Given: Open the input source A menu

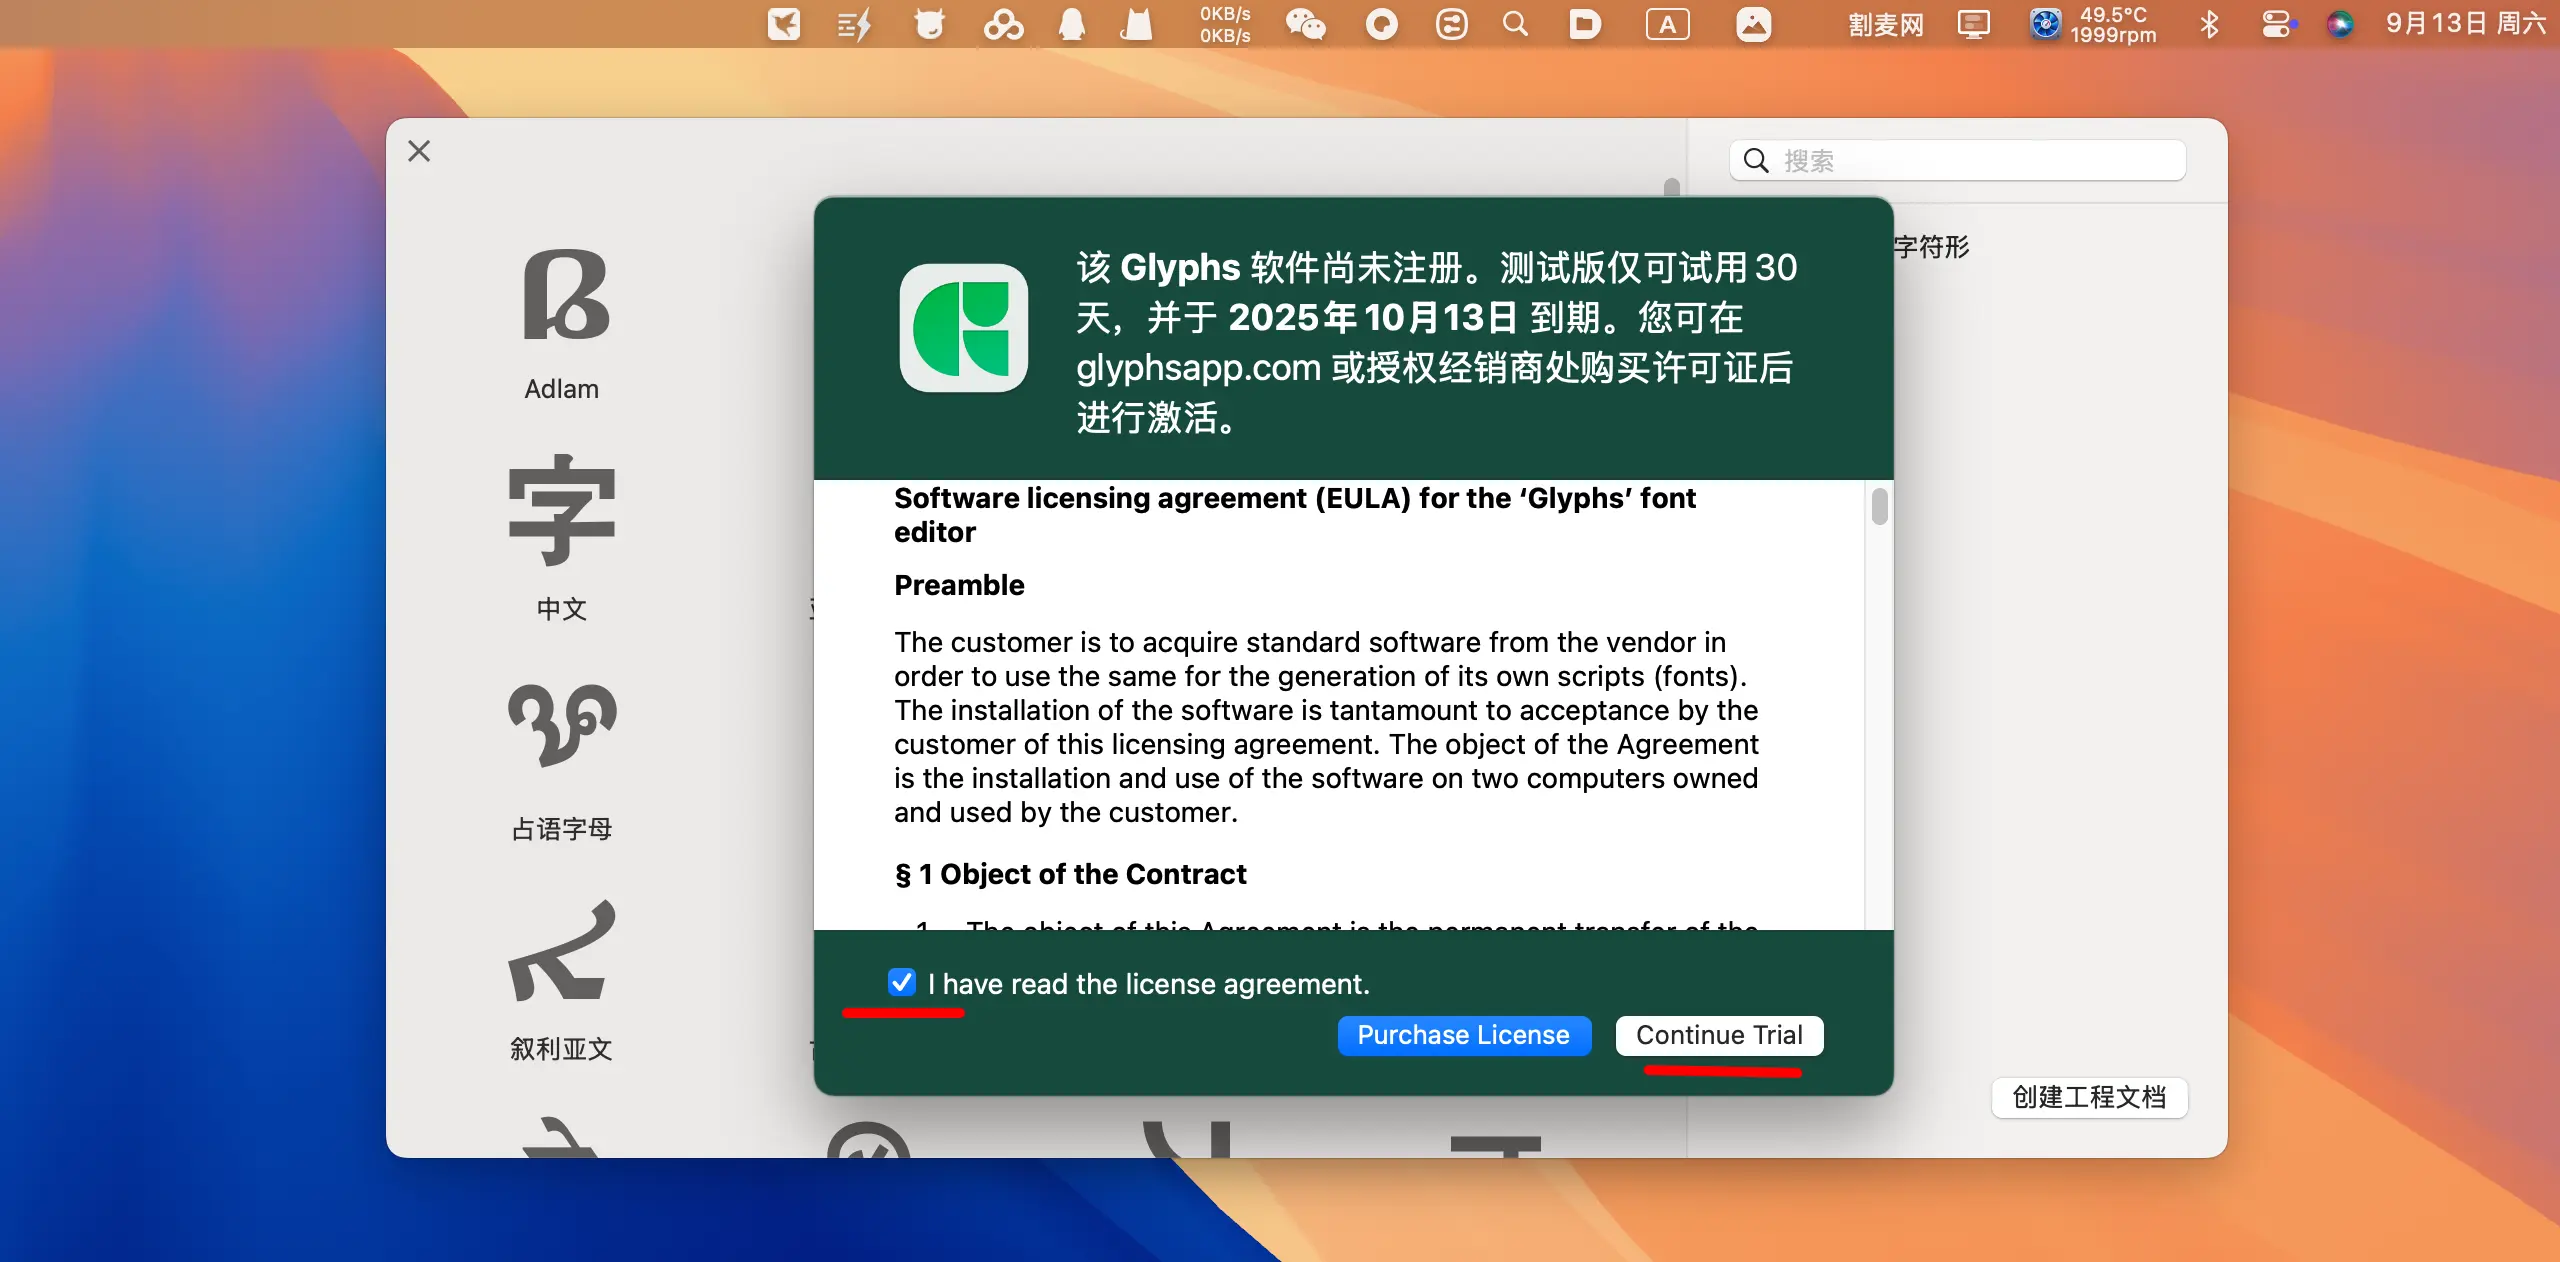Looking at the screenshot, I should [1667, 24].
